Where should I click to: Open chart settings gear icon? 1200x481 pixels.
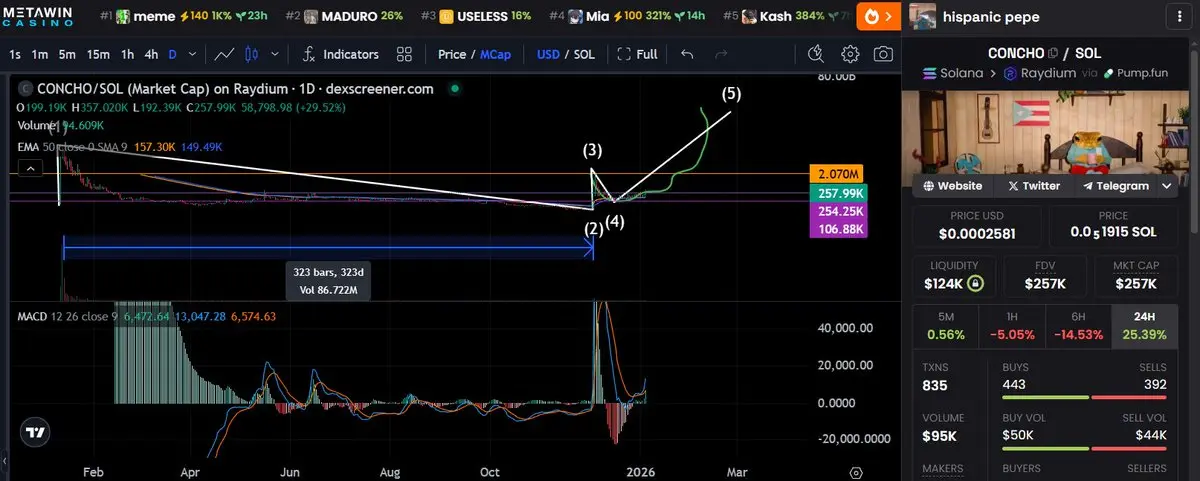coord(850,54)
